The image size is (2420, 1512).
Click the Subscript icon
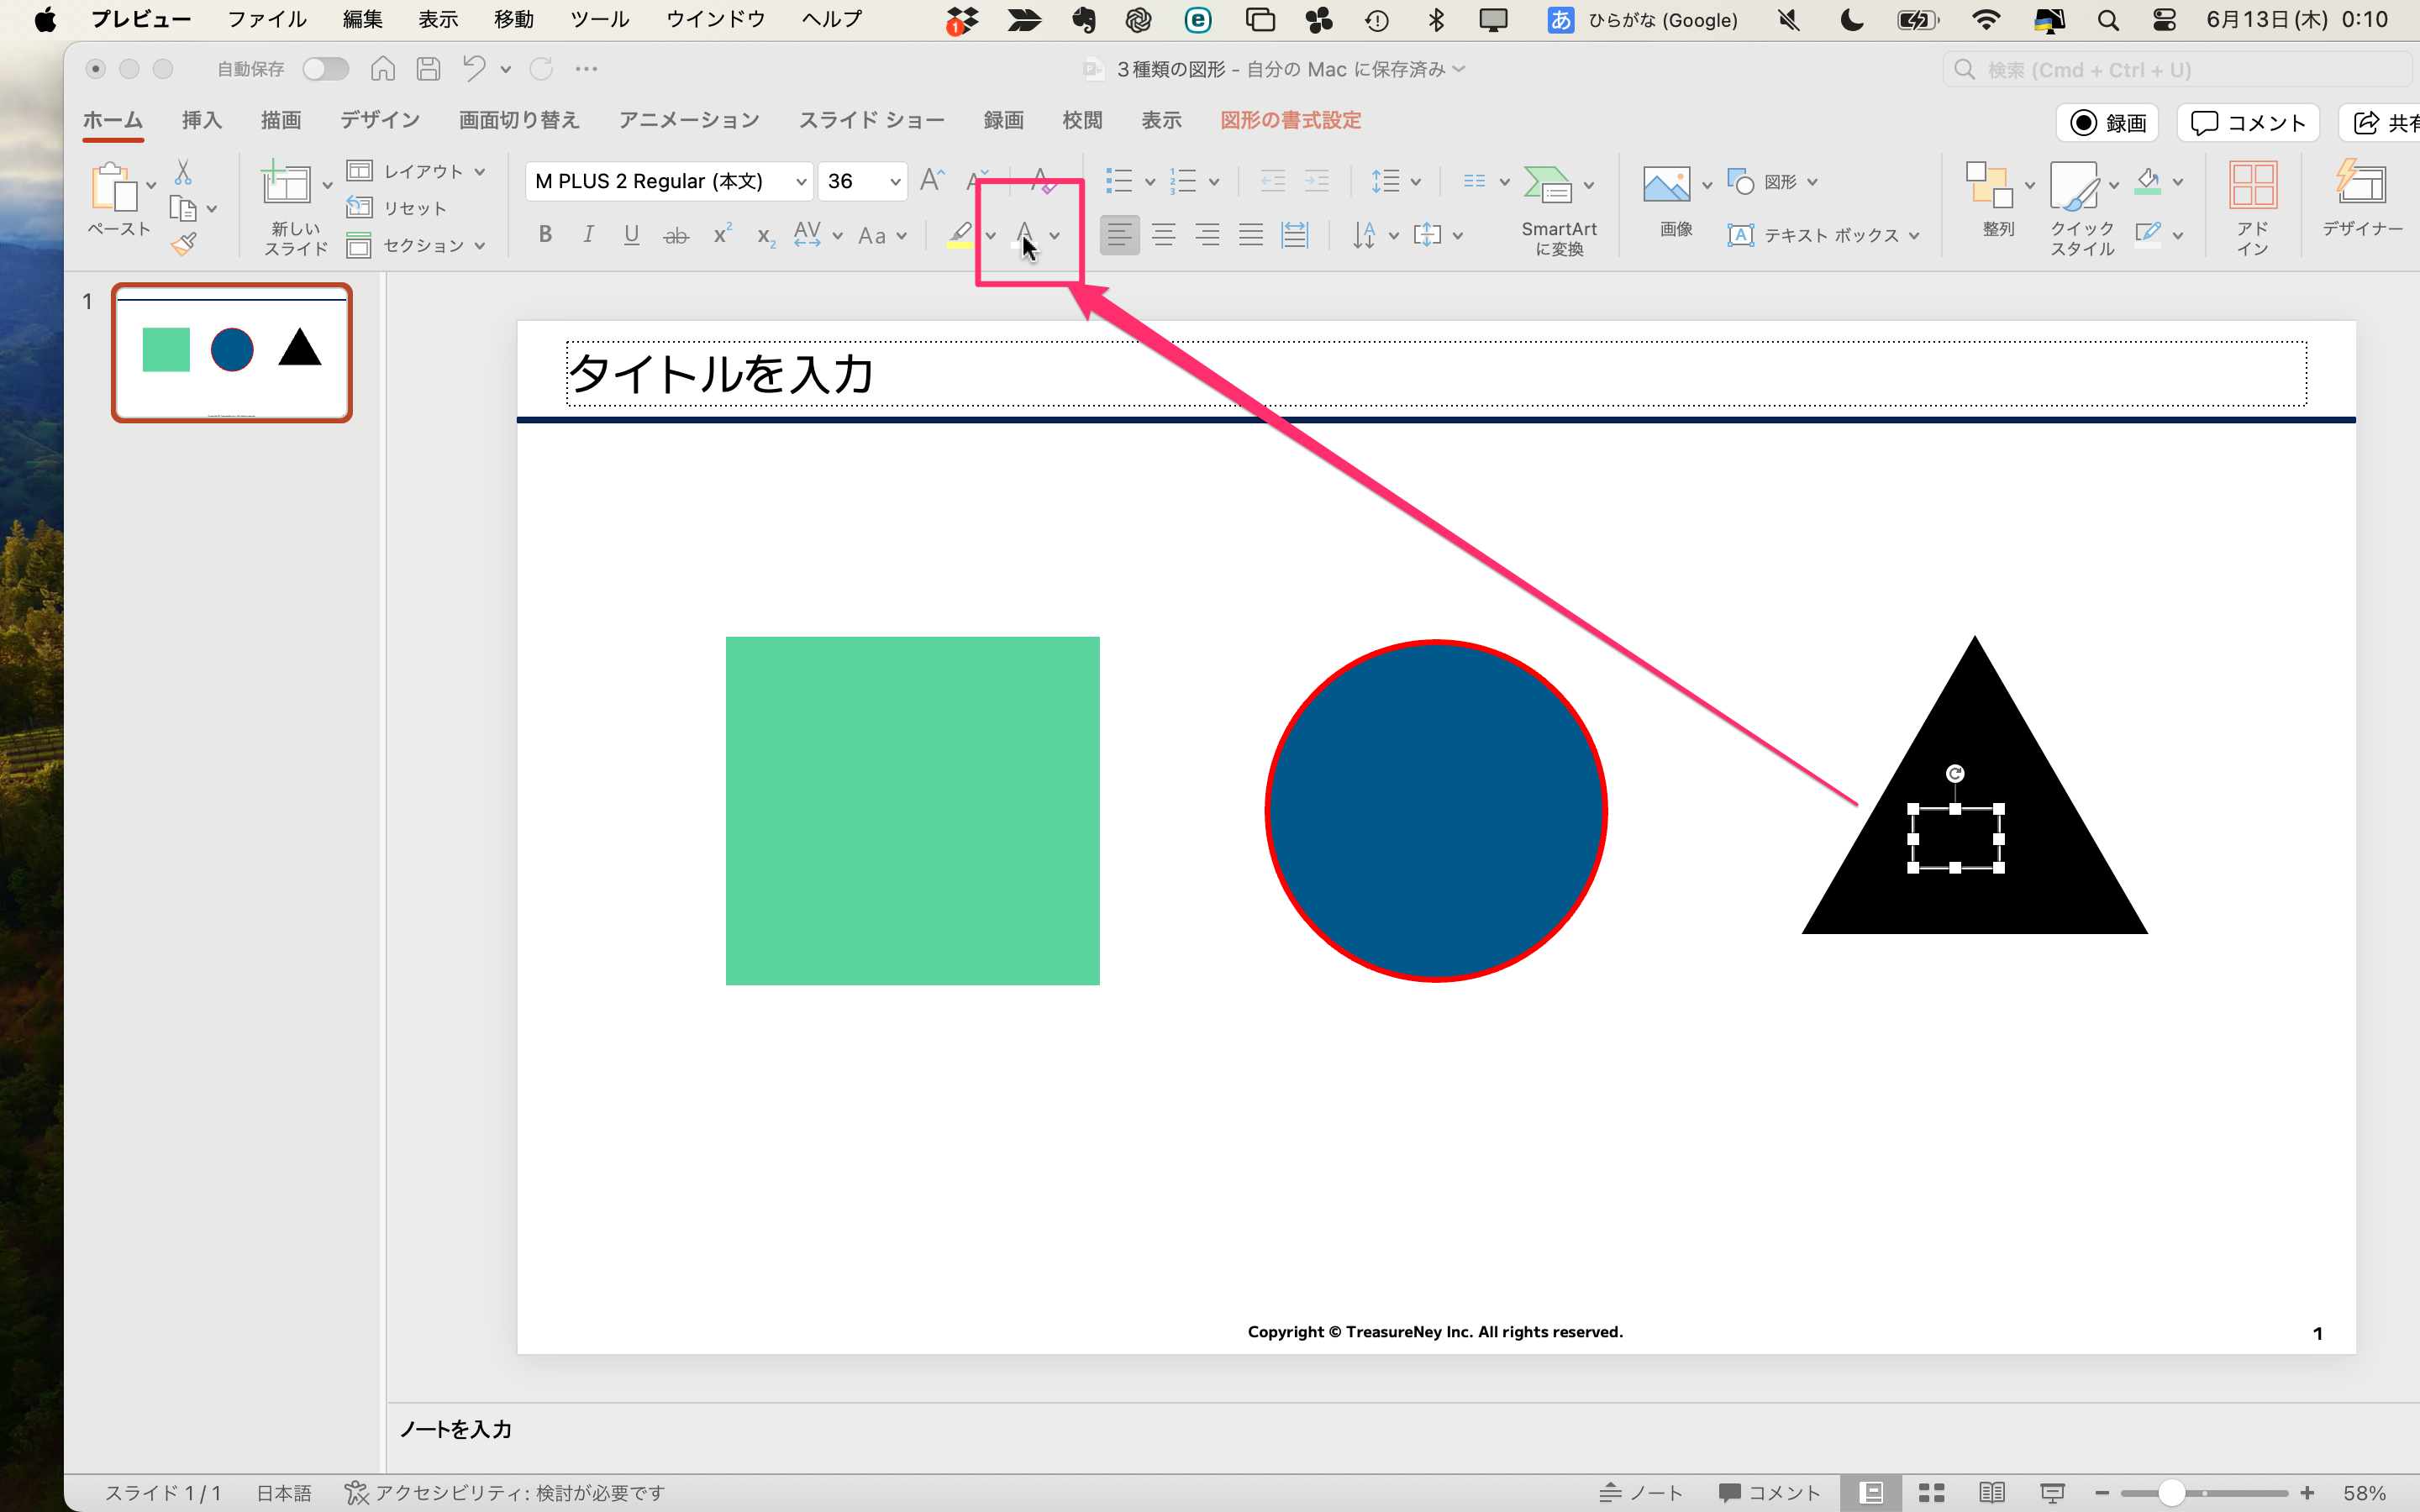[766, 237]
